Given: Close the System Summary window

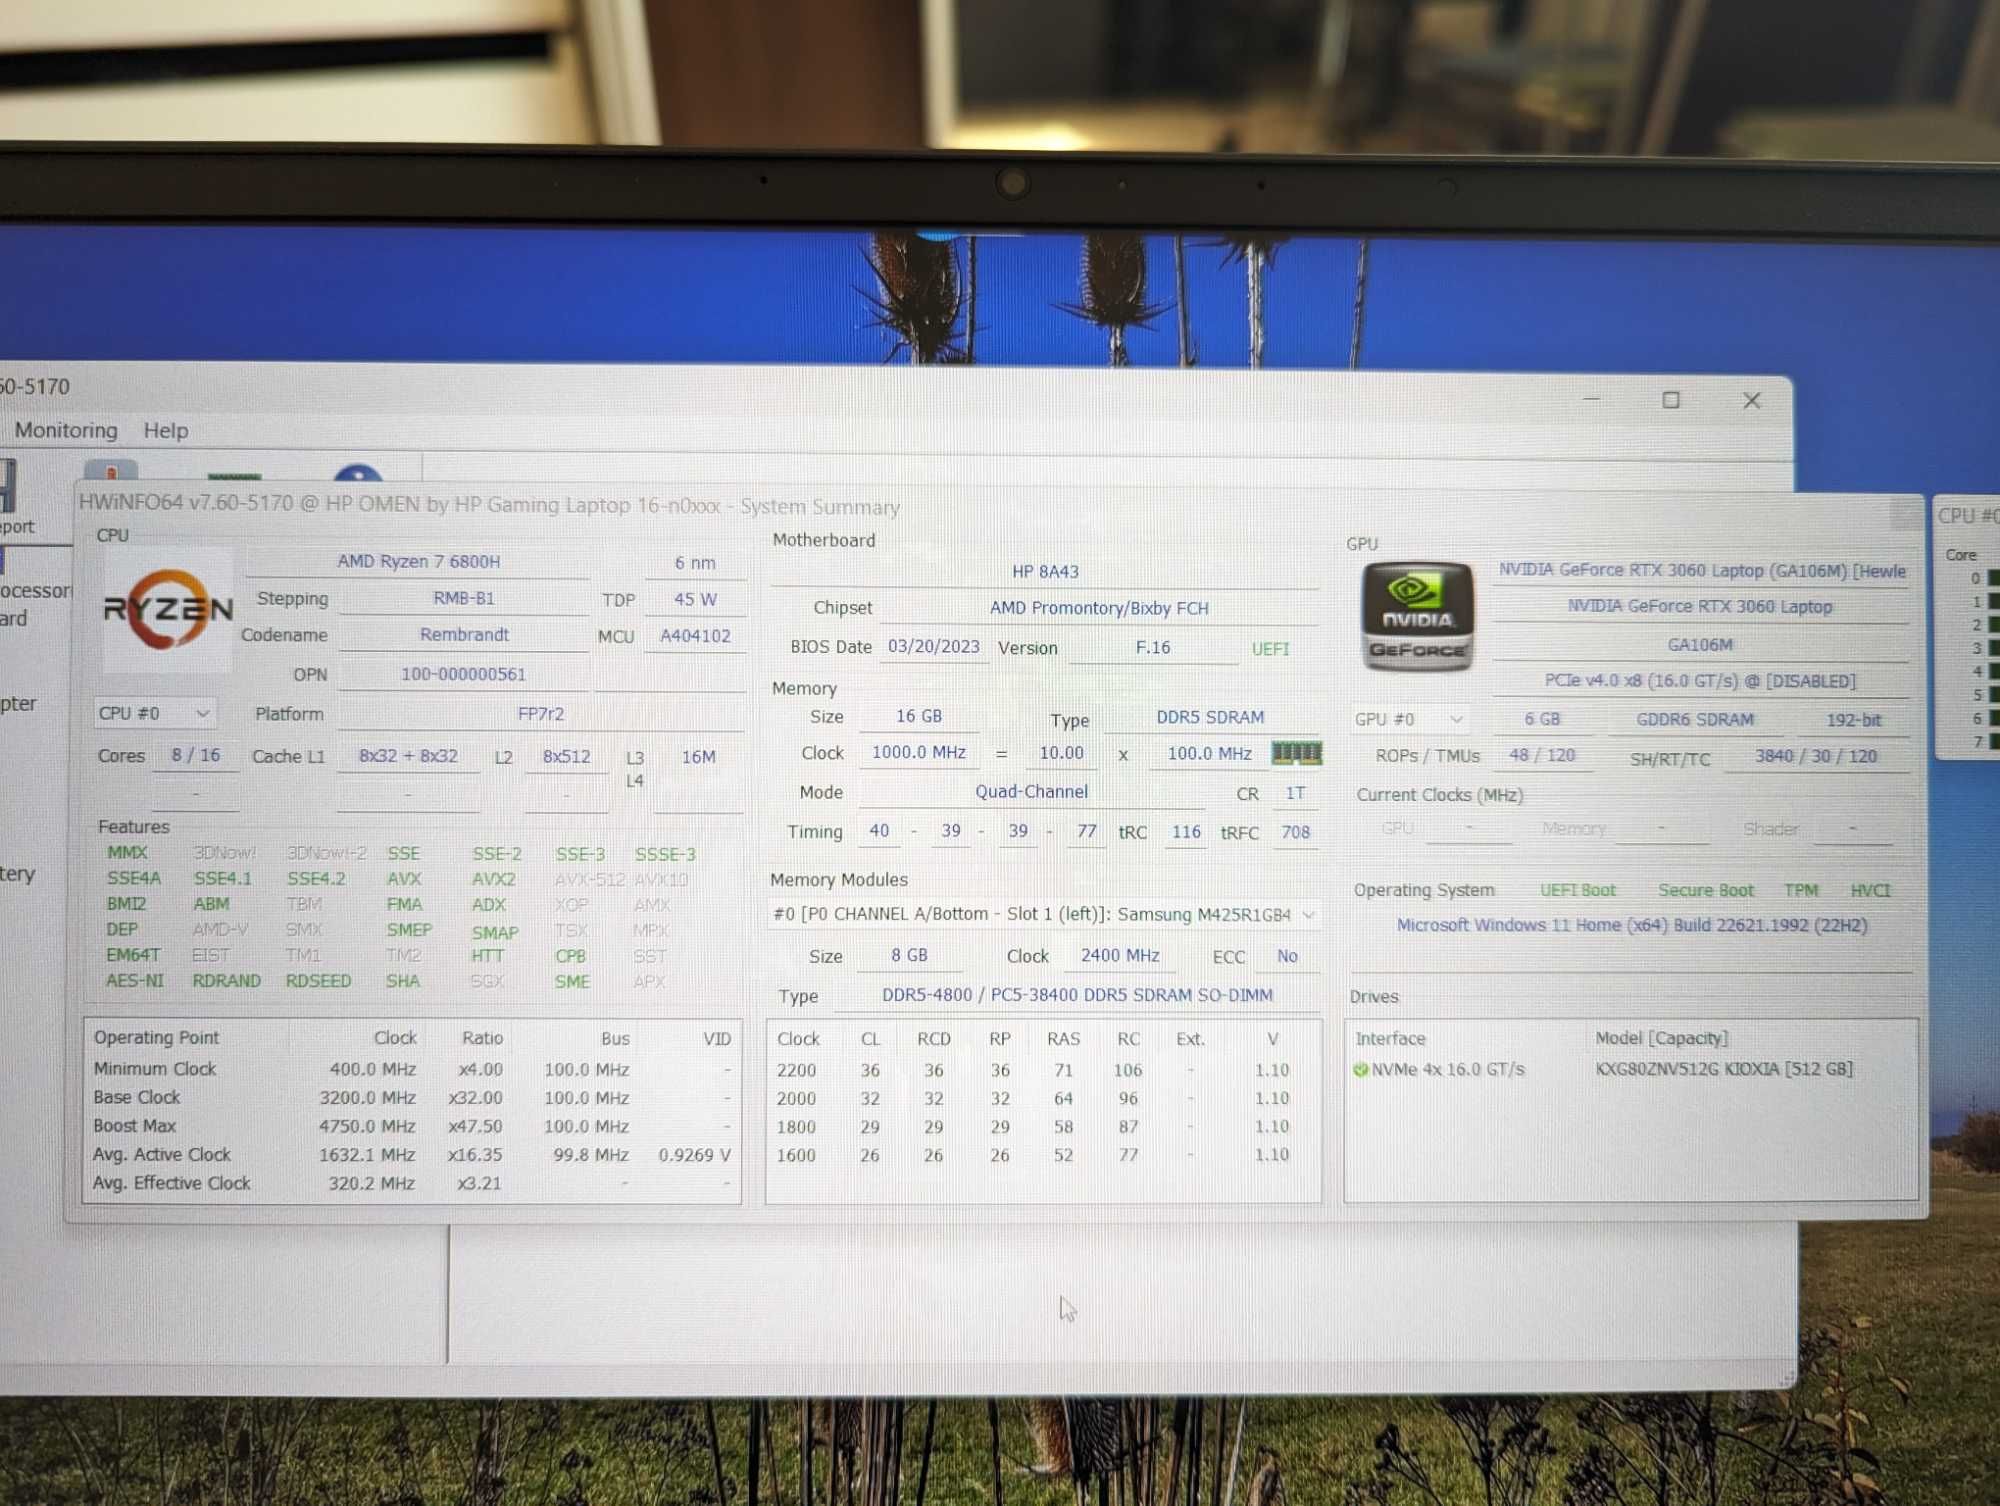Looking at the screenshot, I should point(1906,515).
